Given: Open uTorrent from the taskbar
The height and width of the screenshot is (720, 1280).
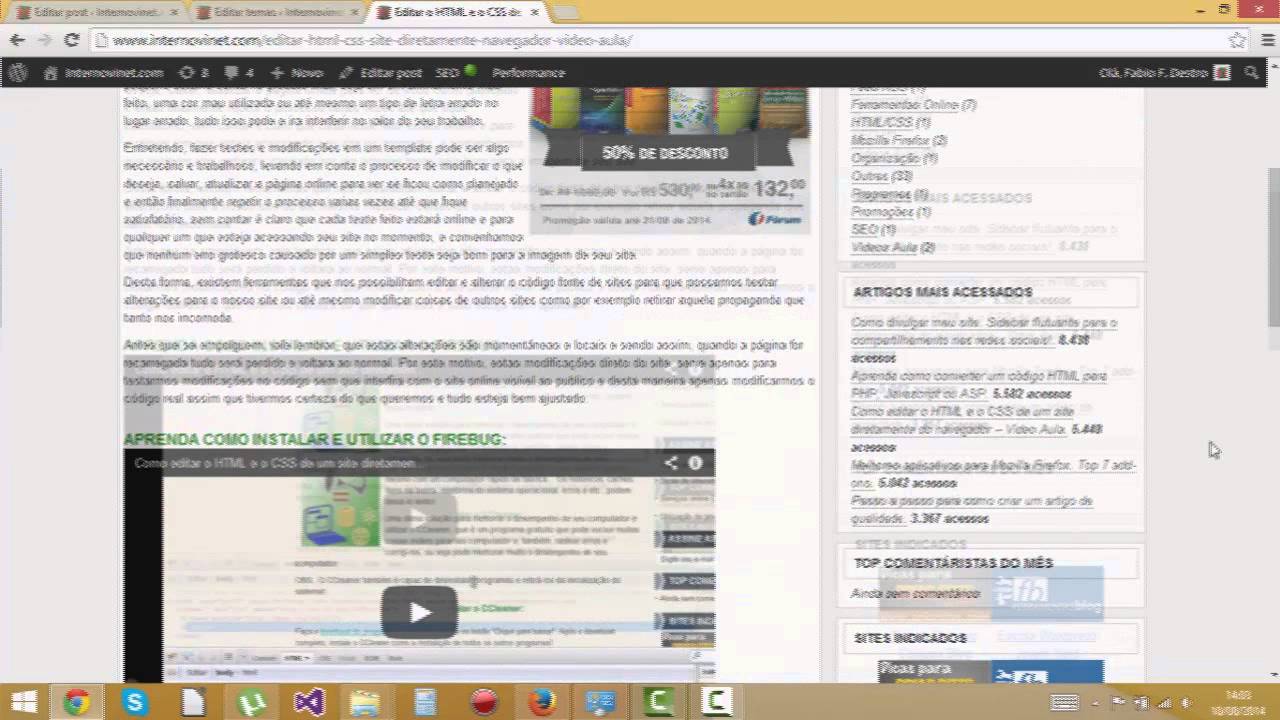Looking at the screenshot, I should coord(251,703).
